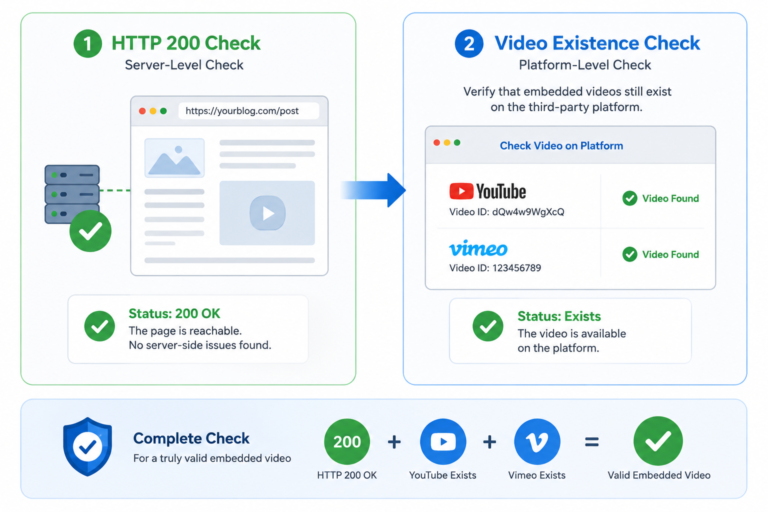The height and width of the screenshot is (512, 768).
Task: Click the HTTP 200 OK label
Action: coord(347,475)
